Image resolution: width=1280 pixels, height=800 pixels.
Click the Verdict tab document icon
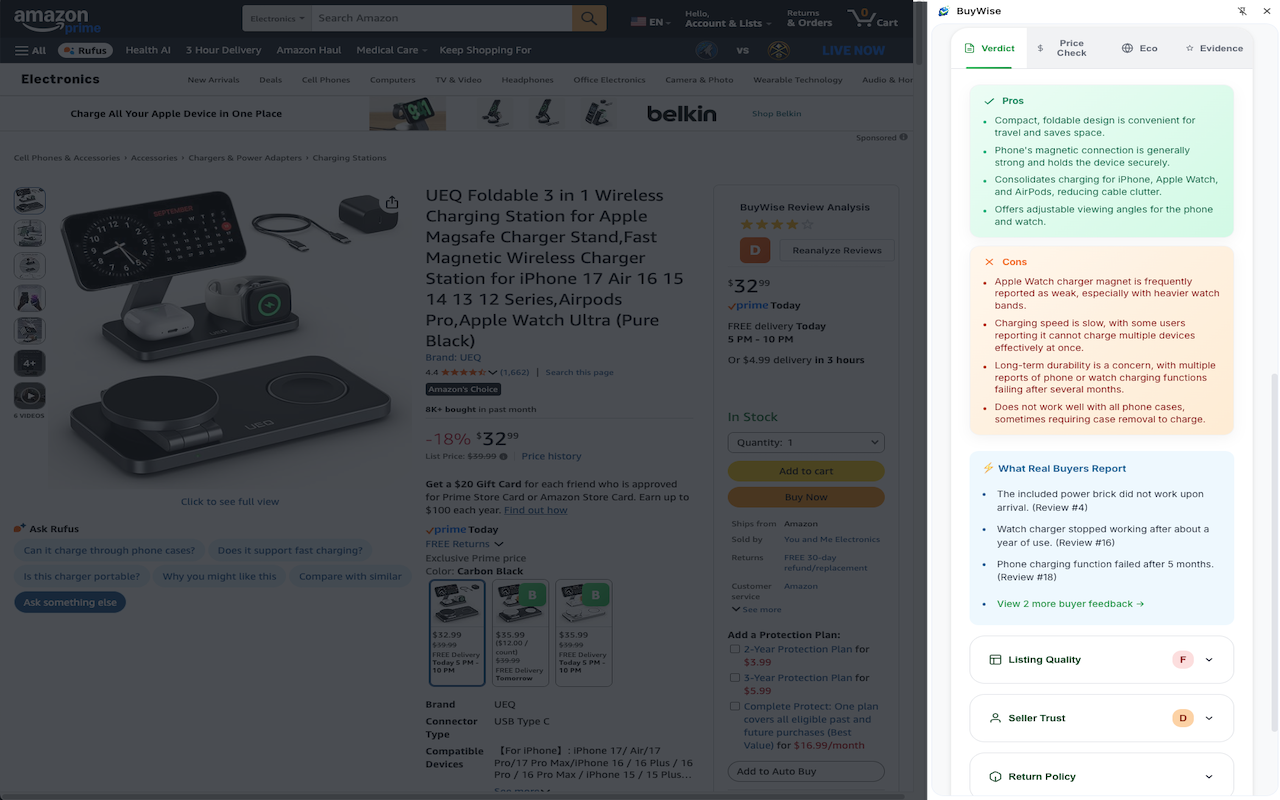coord(969,48)
